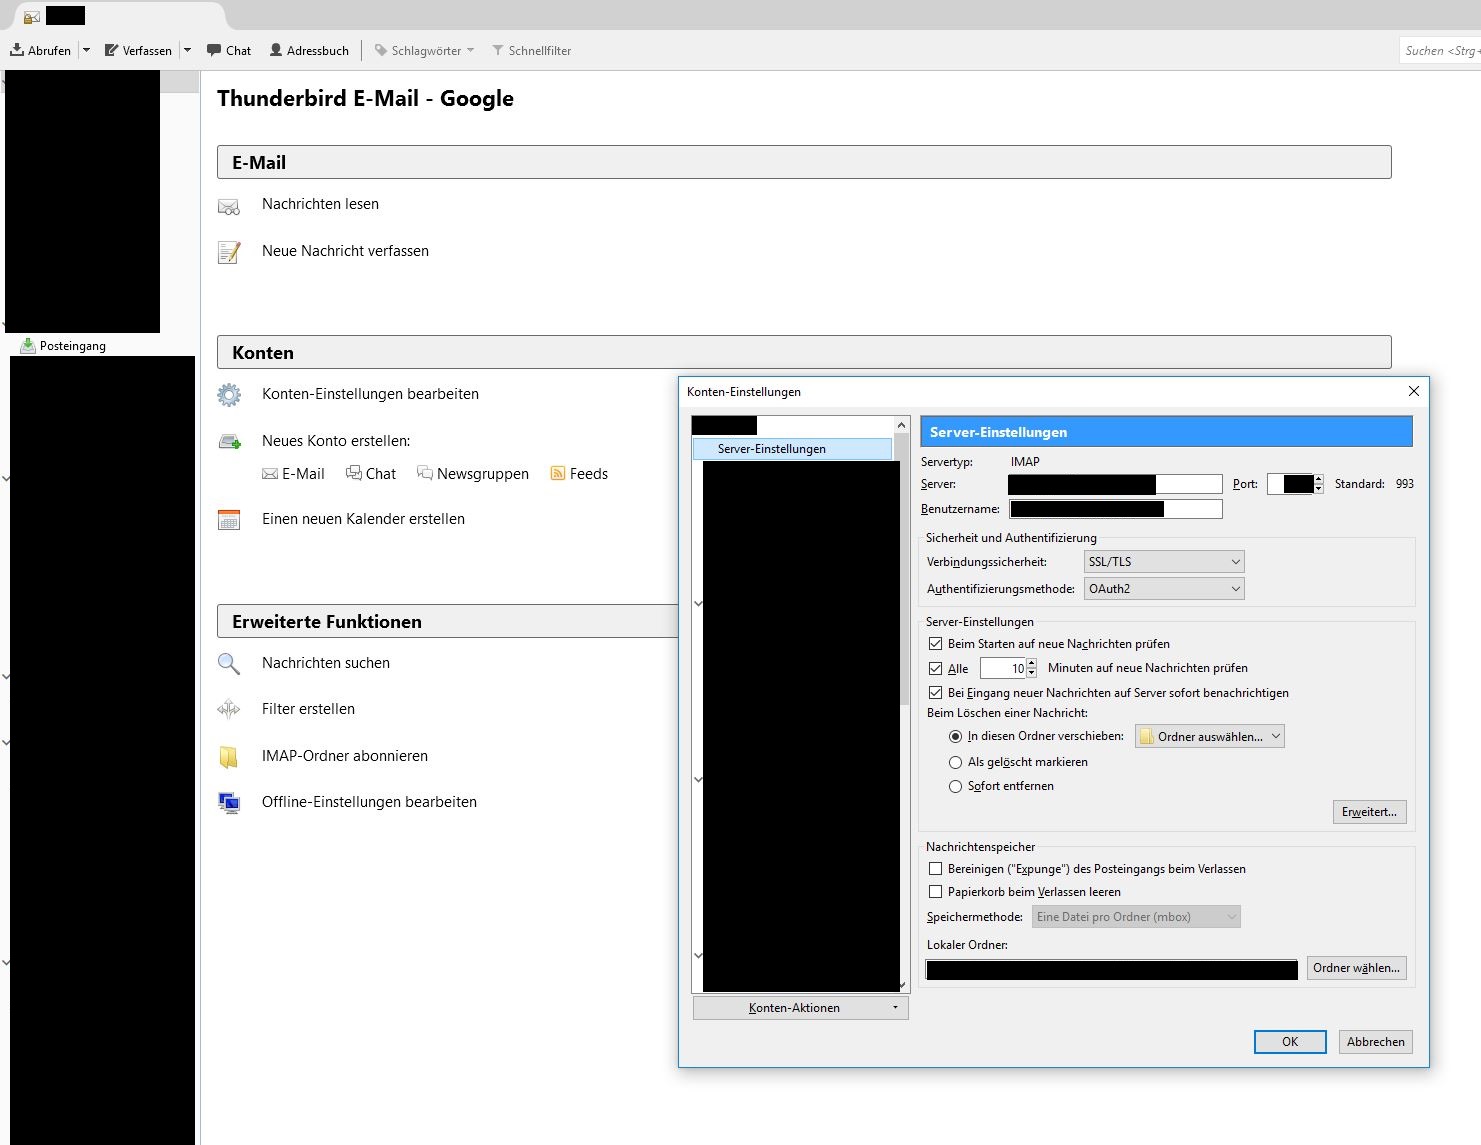The image size is (1481, 1145).
Task: Open the Abrufen dropdown arrow
Action: tap(86, 50)
